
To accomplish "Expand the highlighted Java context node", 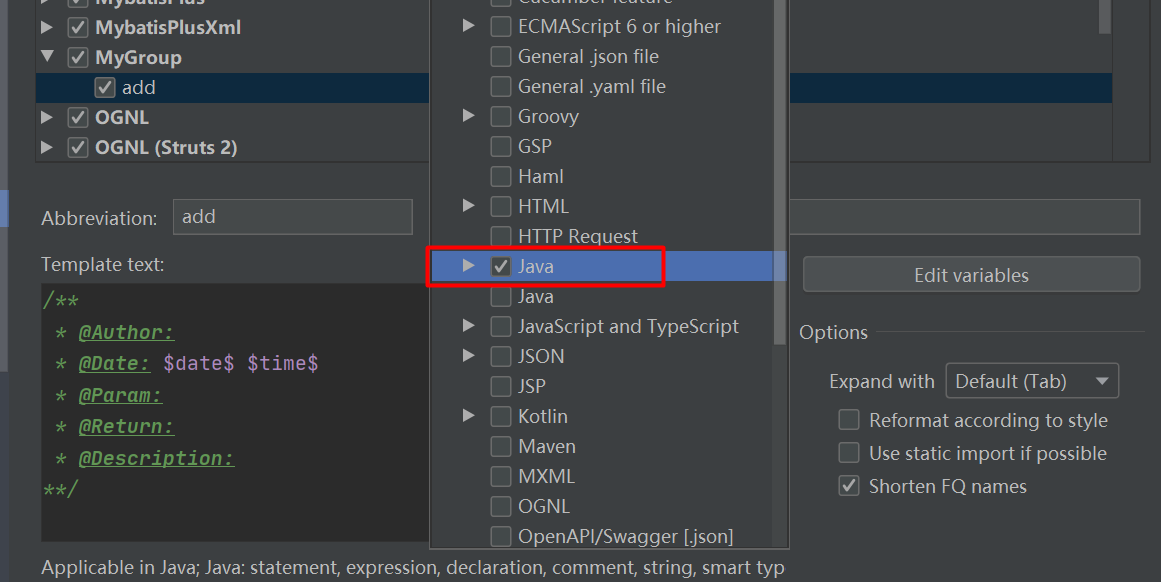I will [468, 265].
